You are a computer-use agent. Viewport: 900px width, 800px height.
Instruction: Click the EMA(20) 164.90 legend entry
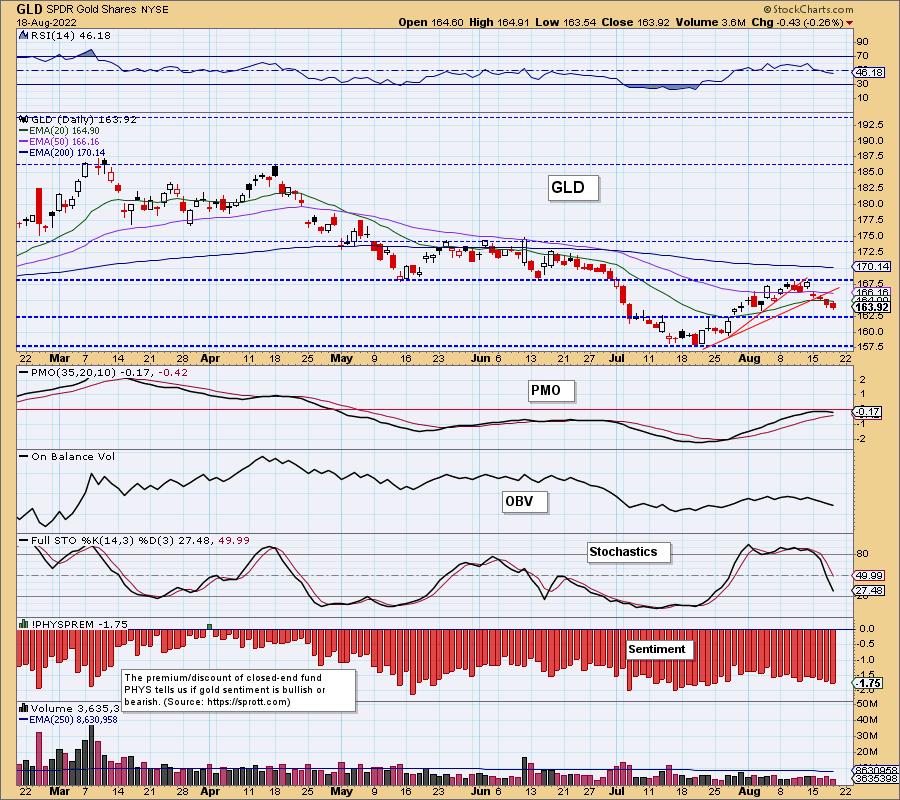pos(60,131)
